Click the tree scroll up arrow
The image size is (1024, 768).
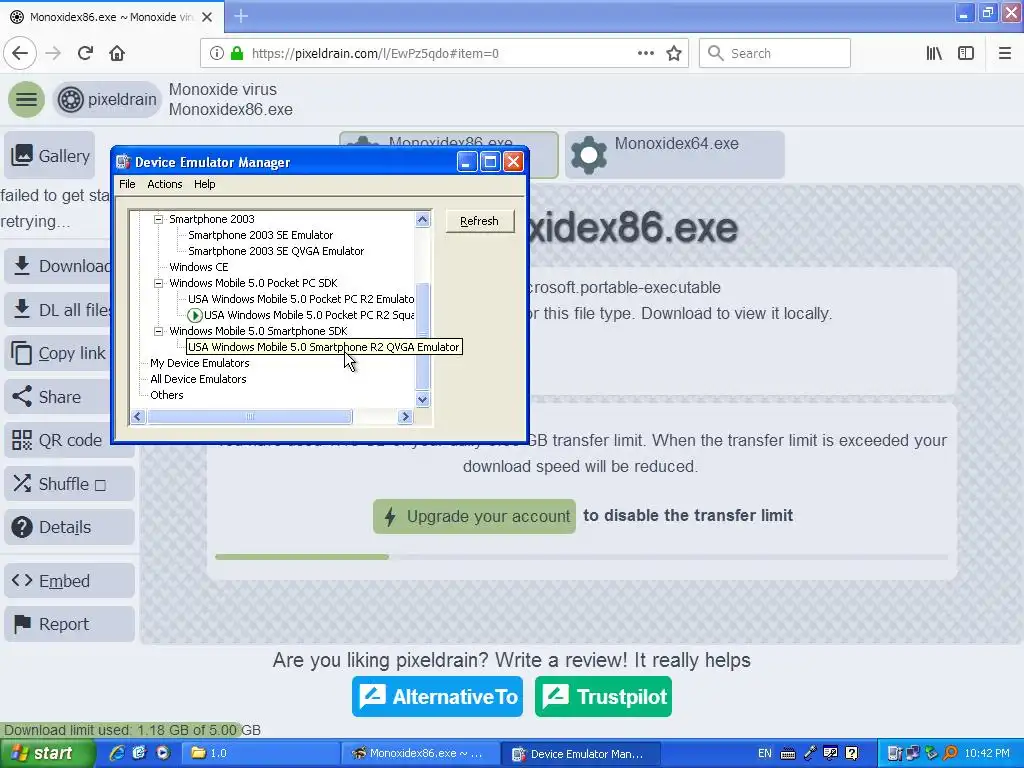[x=423, y=219]
